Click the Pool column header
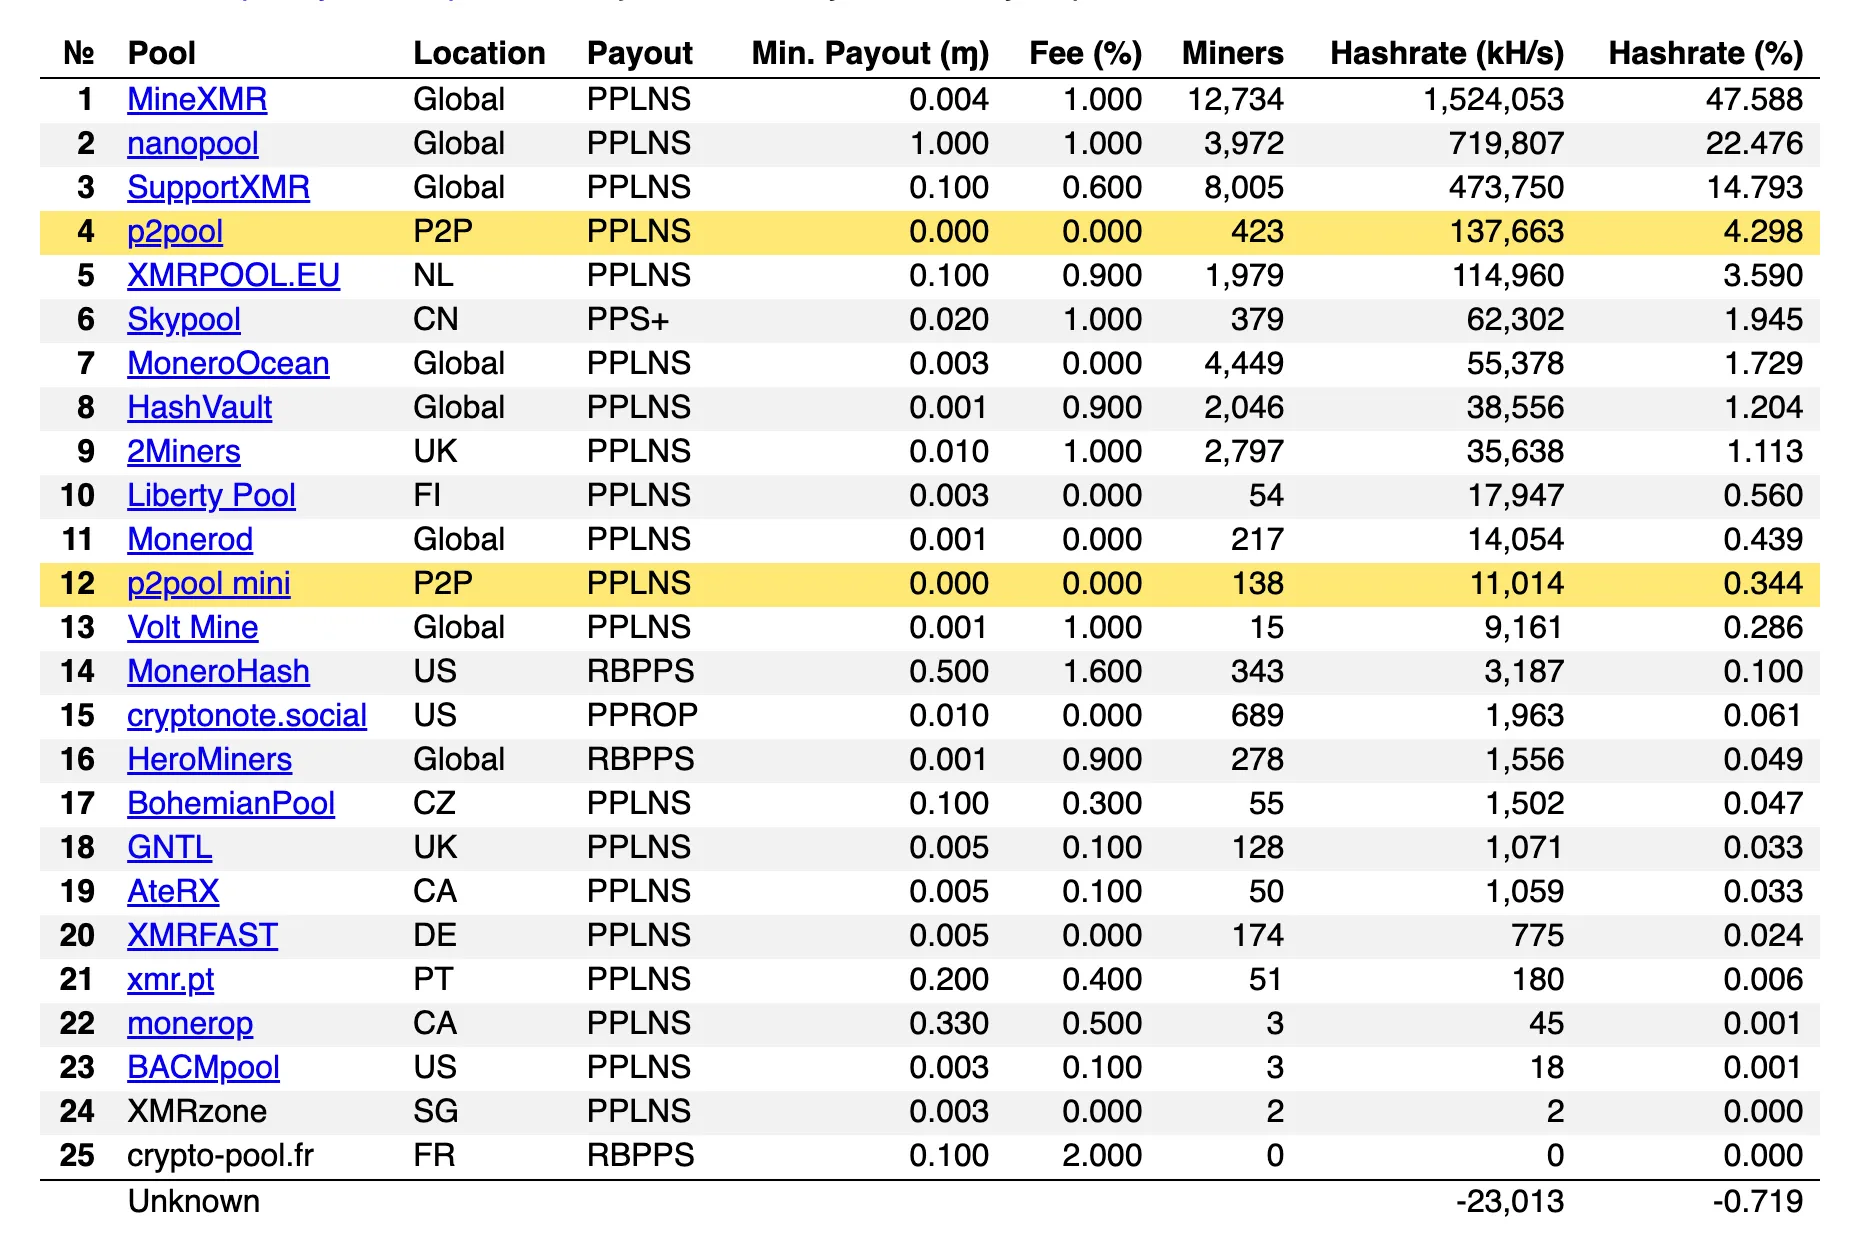This screenshot has width=1856, height=1242. [162, 53]
